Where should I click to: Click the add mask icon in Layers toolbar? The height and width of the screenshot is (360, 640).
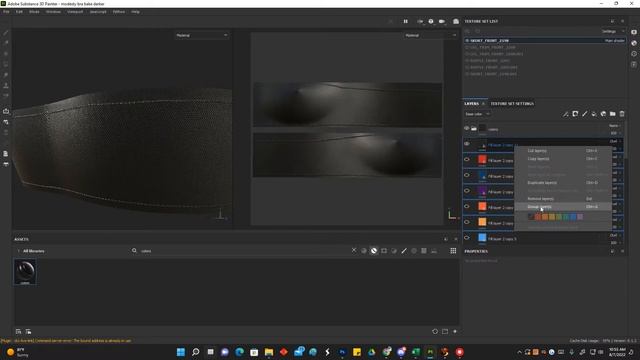[x=575, y=114]
